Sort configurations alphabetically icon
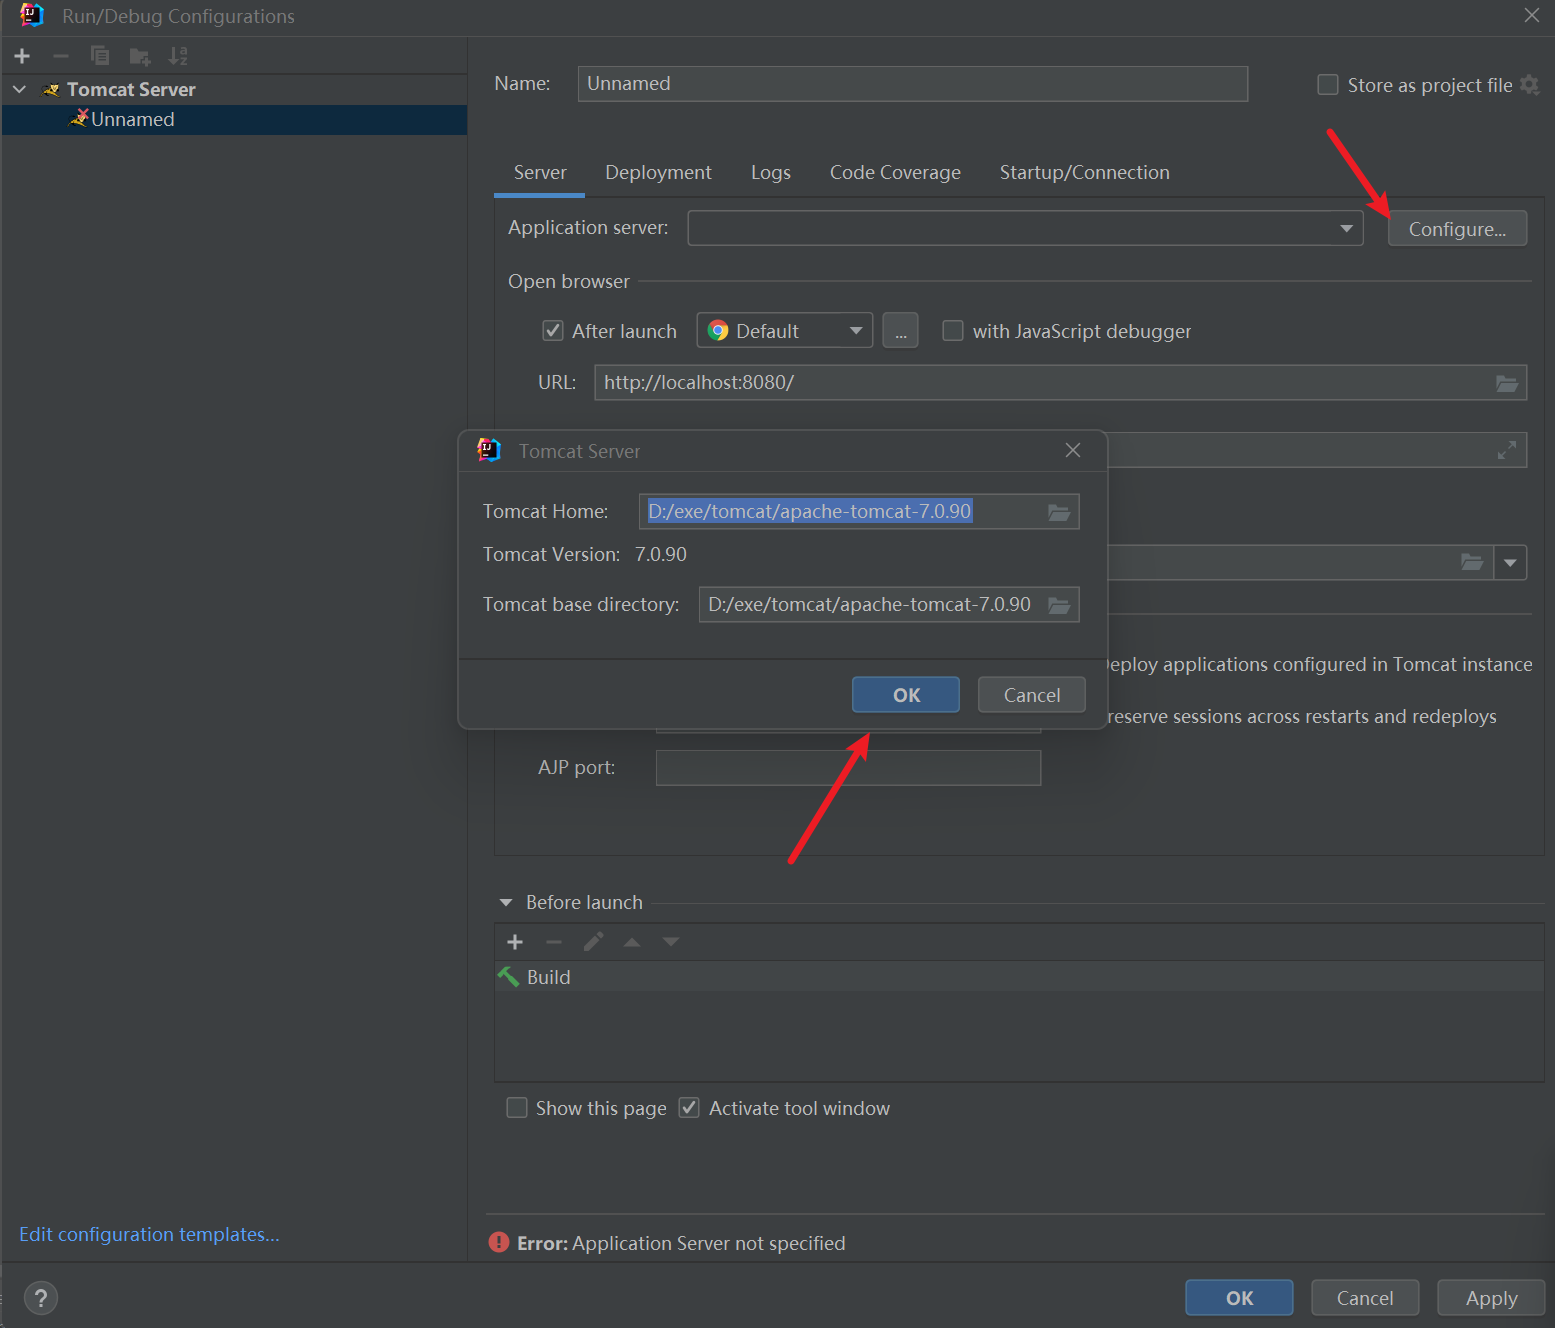1555x1328 pixels. pos(178,56)
